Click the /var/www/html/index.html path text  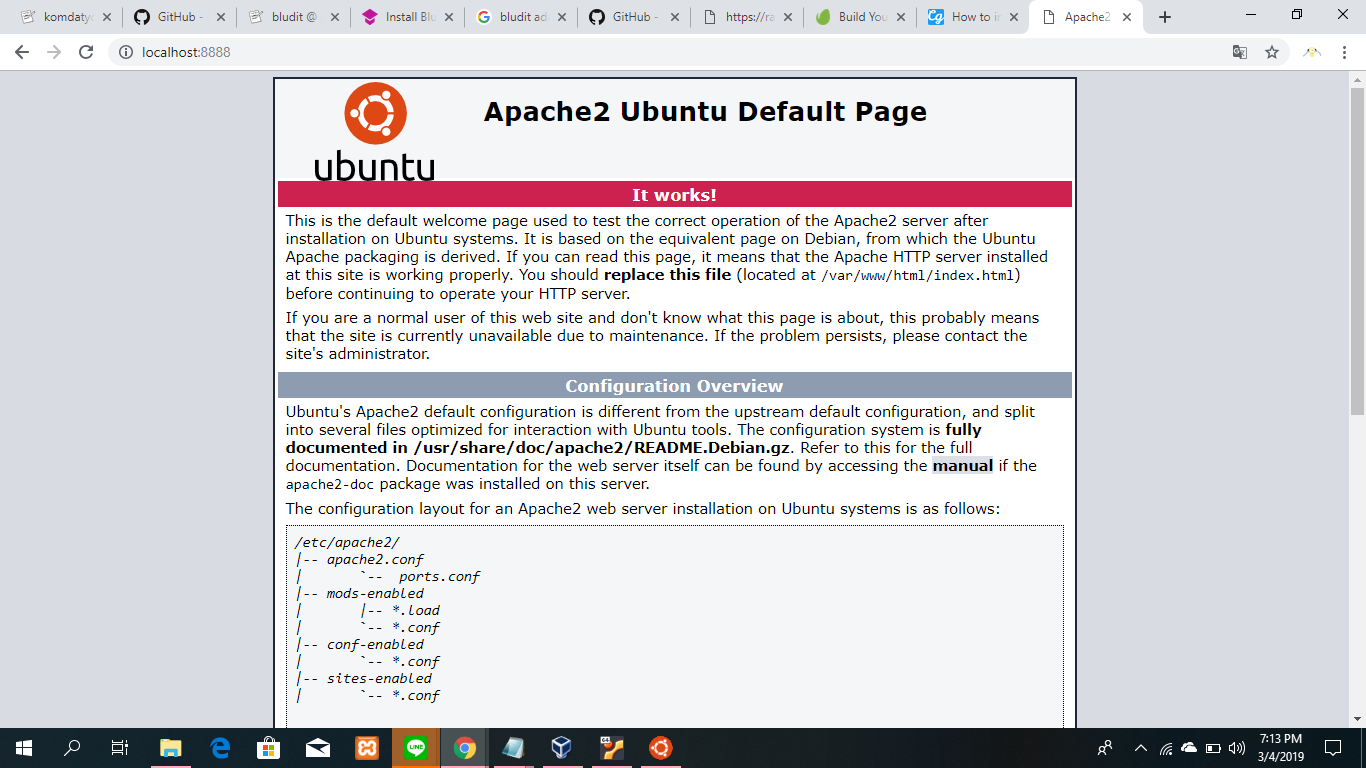pyautogui.click(x=920, y=276)
